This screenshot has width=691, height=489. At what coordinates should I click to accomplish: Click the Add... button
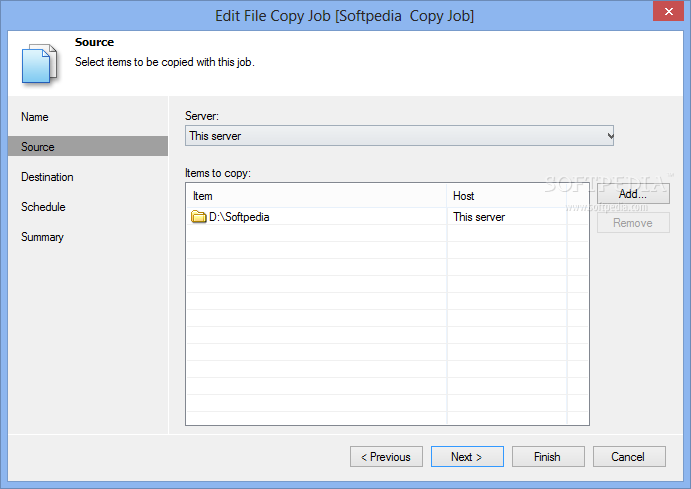tap(633, 194)
